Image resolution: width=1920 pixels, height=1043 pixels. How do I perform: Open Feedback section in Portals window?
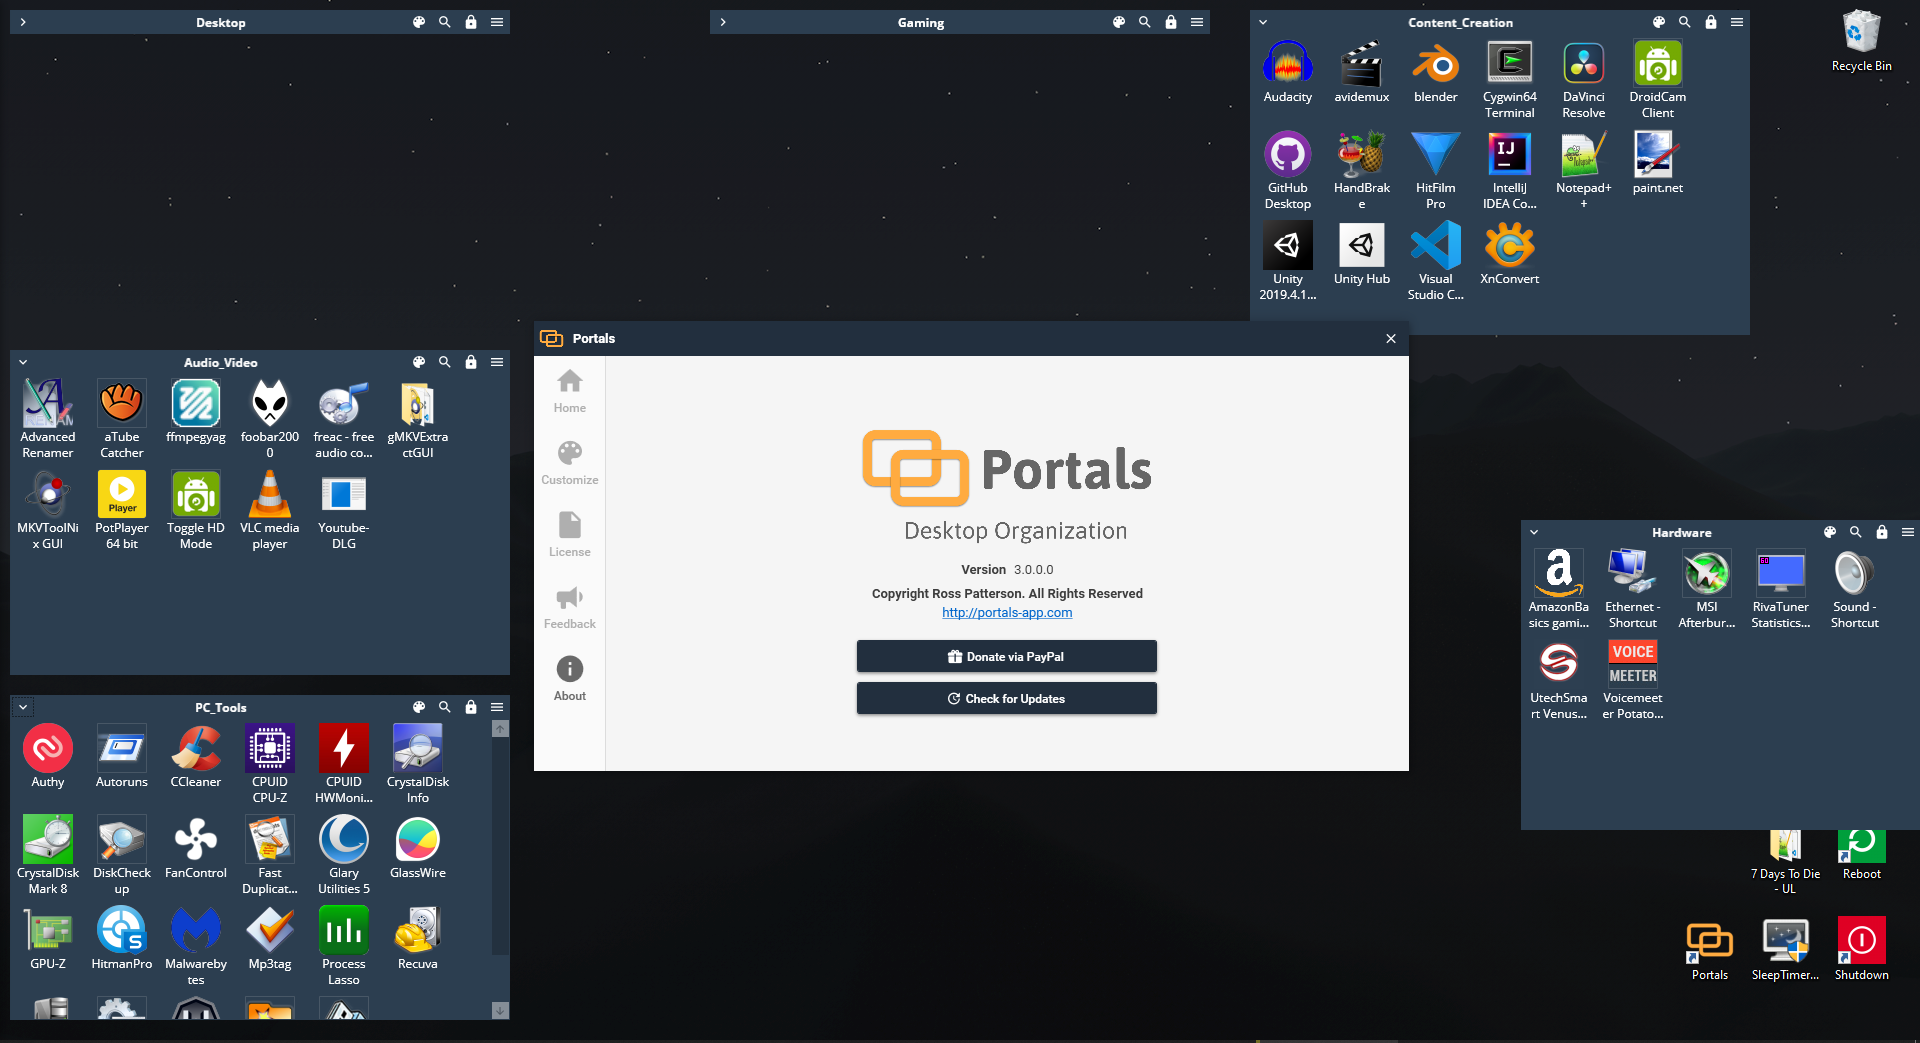570,607
